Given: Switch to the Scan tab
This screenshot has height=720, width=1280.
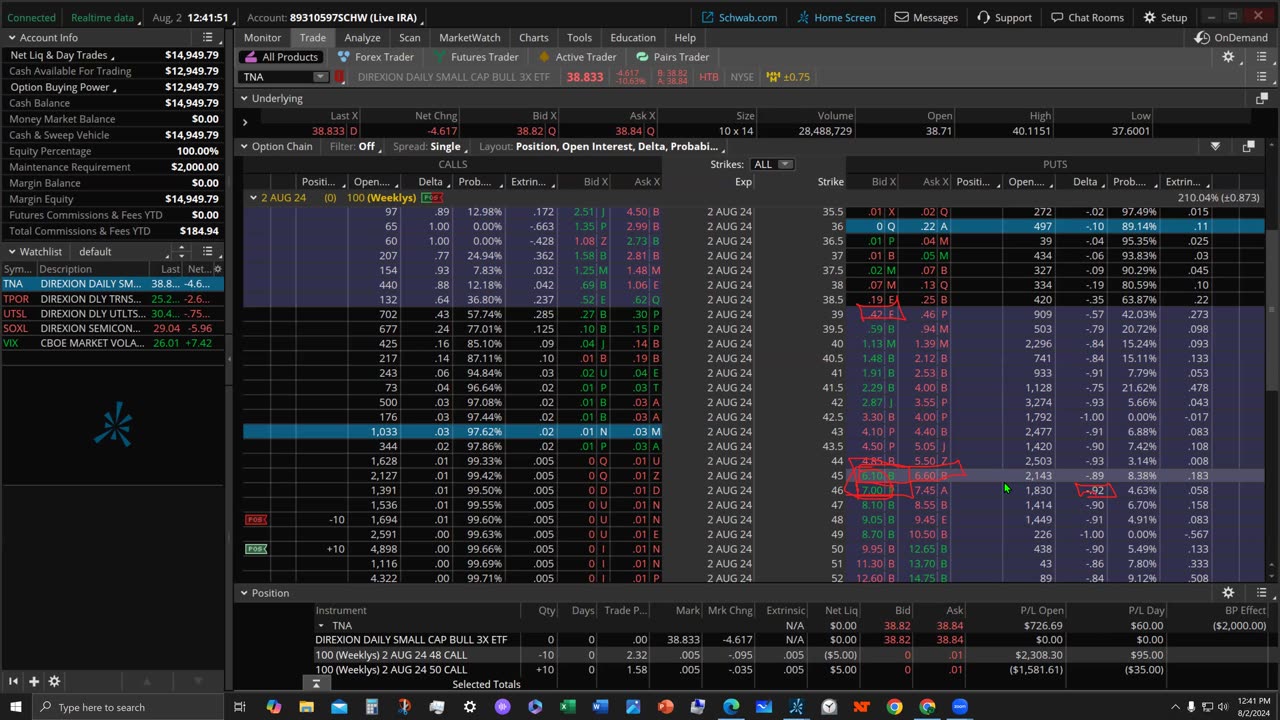Looking at the screenshot, I should pos(410,37).
